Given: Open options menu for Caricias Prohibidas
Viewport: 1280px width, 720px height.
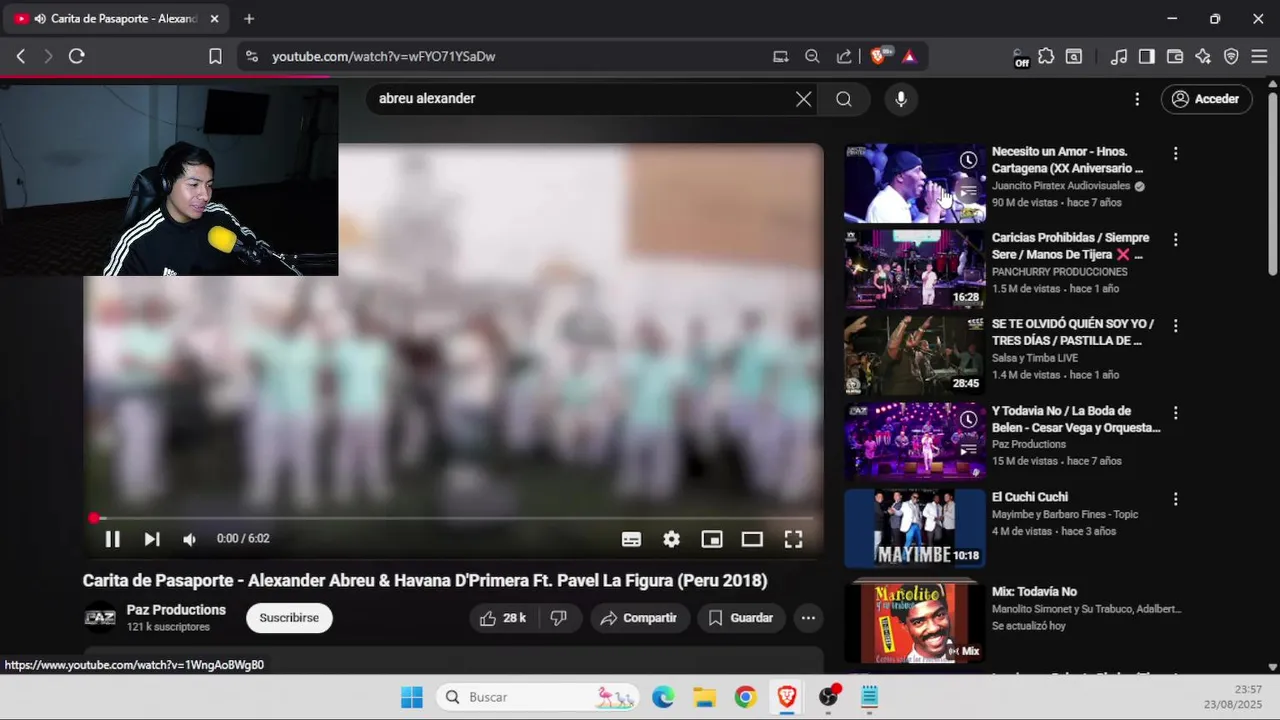Looking at the screenshot, I should pyautogui.click(x=1176, y=240).
